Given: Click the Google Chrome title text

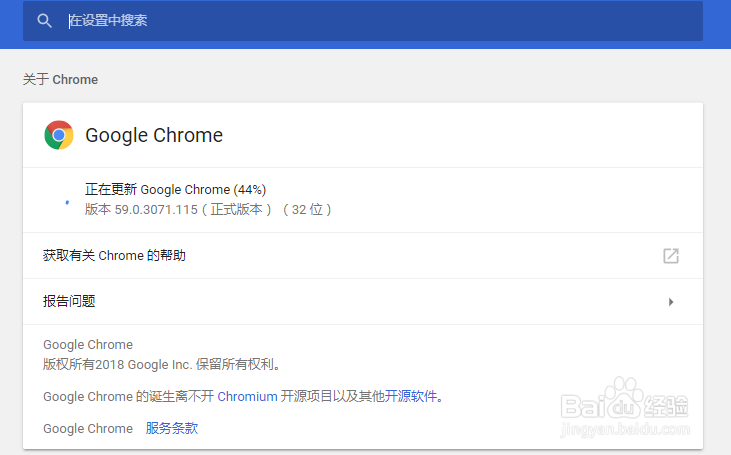Looking at the screenshot, I should click(154, 135).
